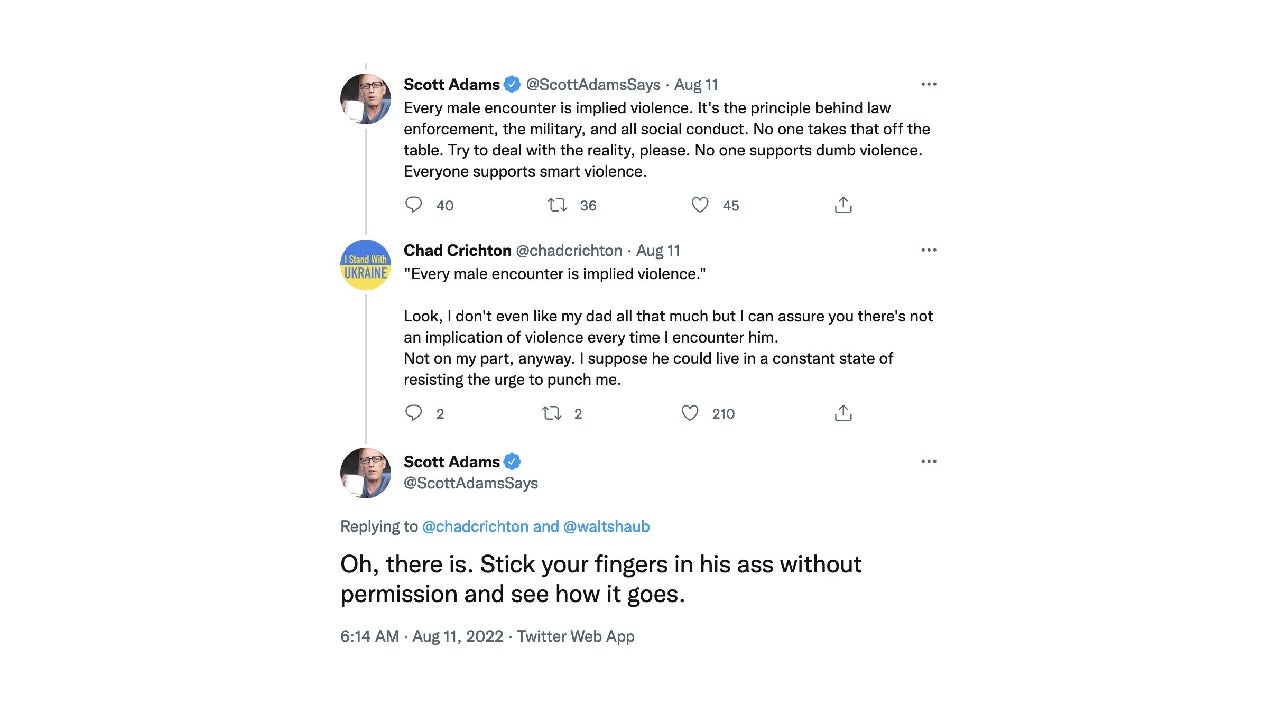
Task: Open @chadcrichton's profile from the replying-to line
Action: pyautogui.click(x=477, y=526)
